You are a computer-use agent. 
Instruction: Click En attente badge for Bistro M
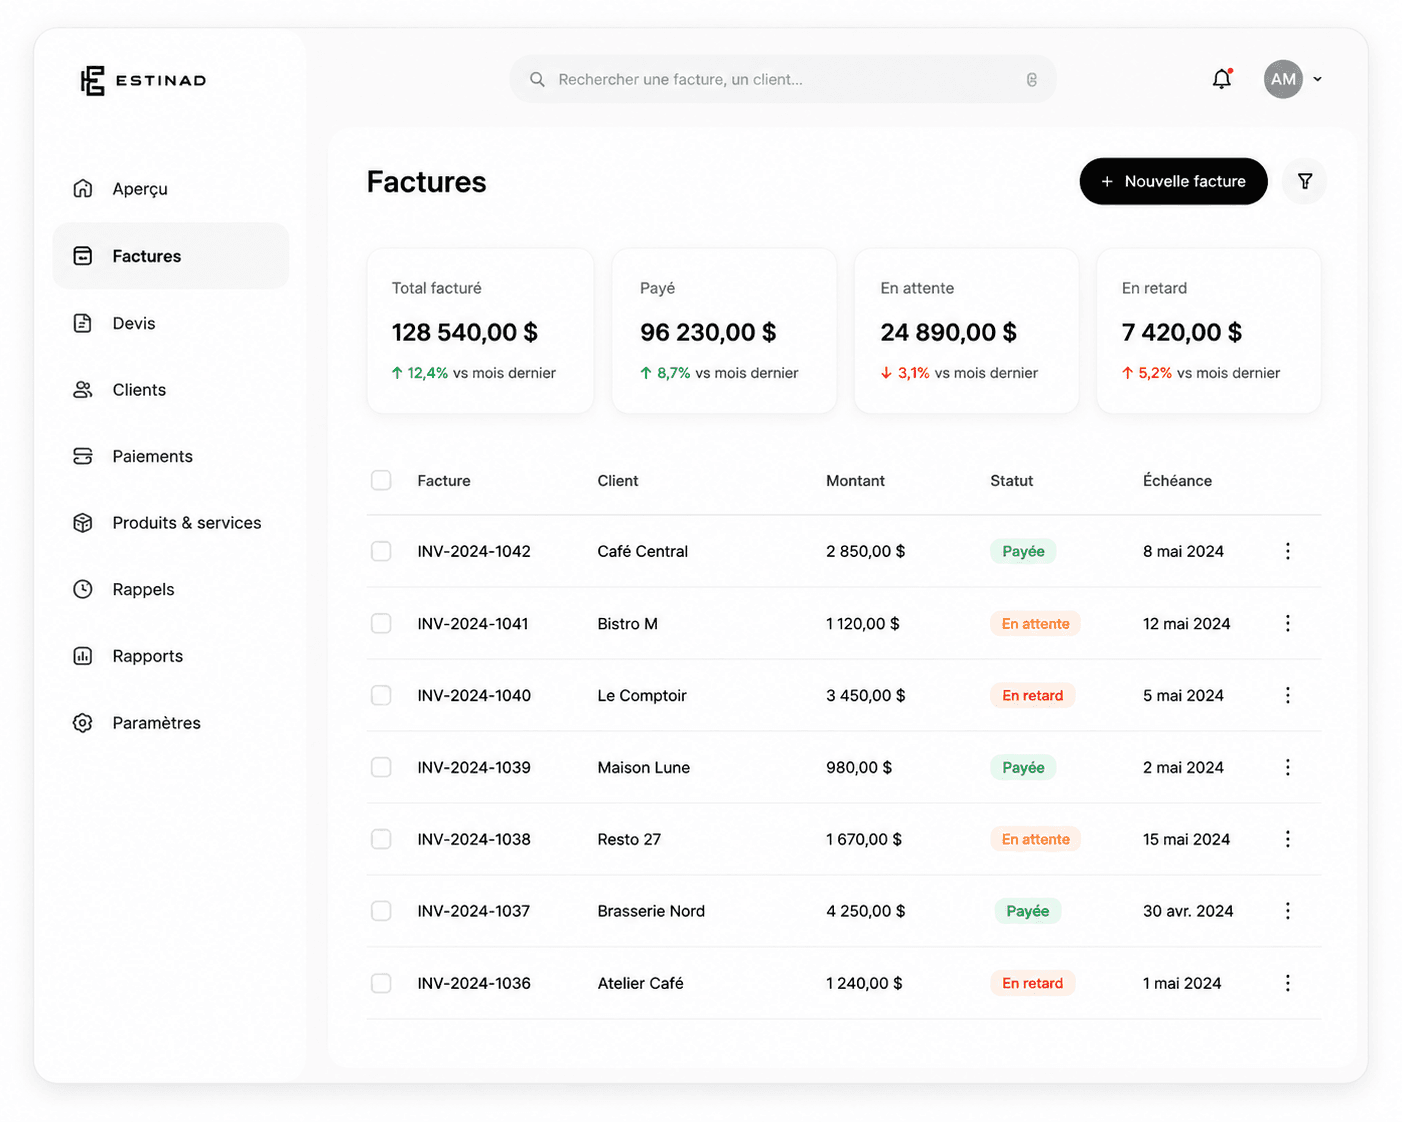pyautogui.click(x=1035, y=623)
